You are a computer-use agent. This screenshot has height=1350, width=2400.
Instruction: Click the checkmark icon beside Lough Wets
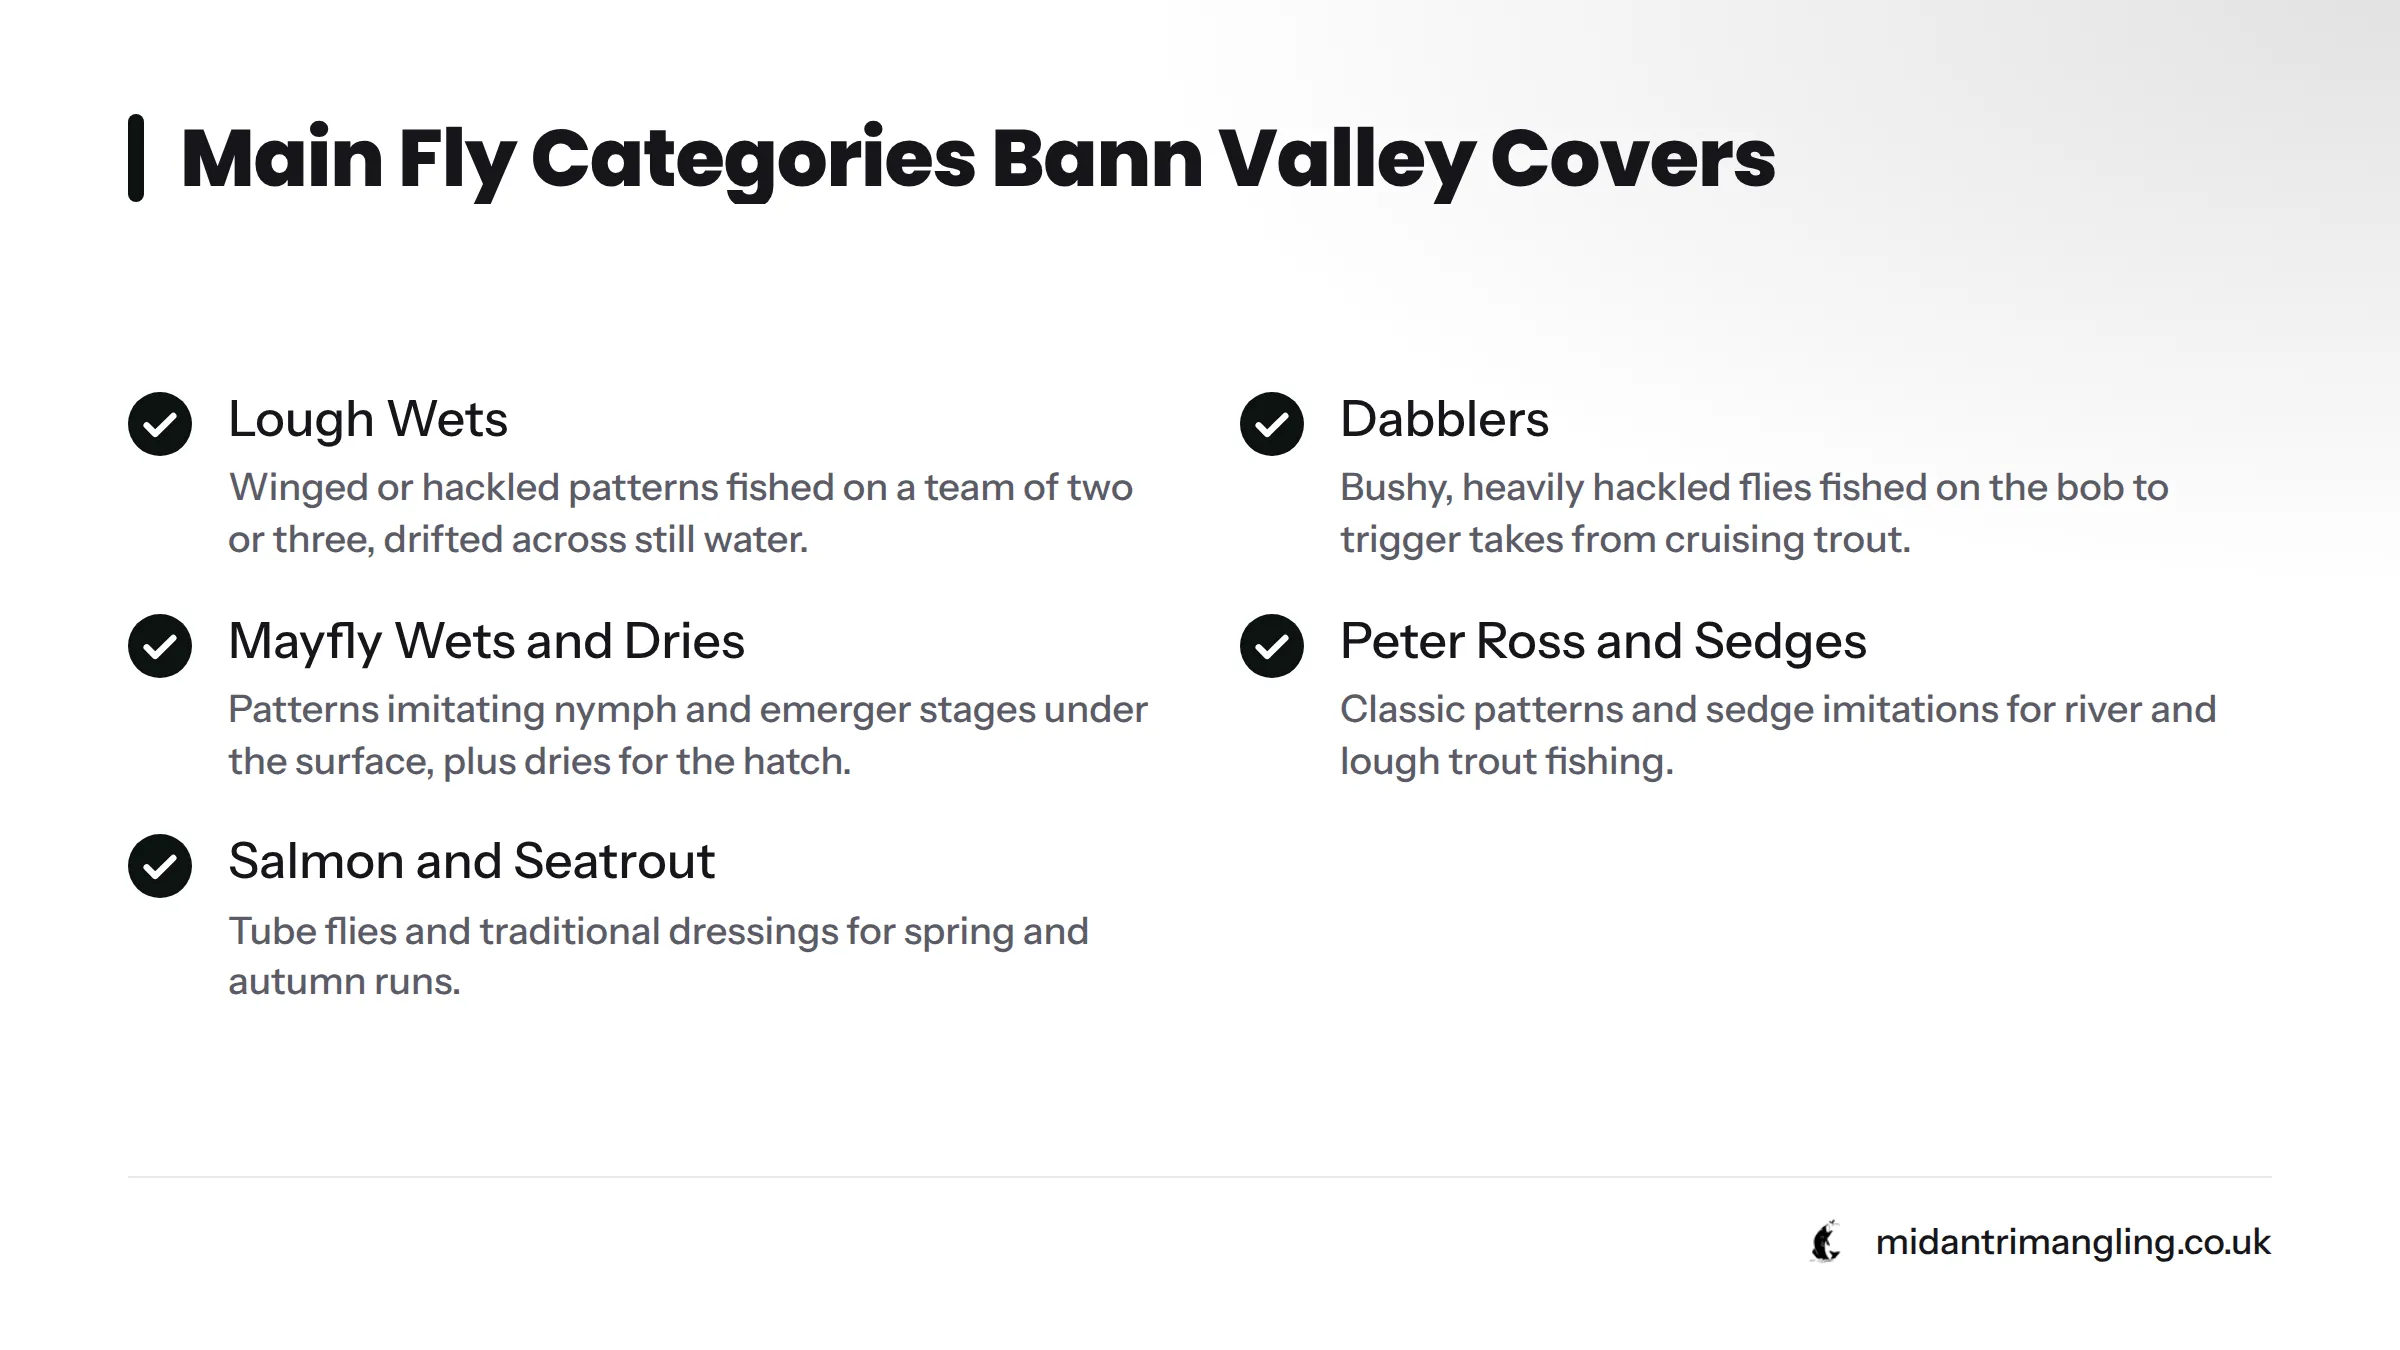point(160,424)
